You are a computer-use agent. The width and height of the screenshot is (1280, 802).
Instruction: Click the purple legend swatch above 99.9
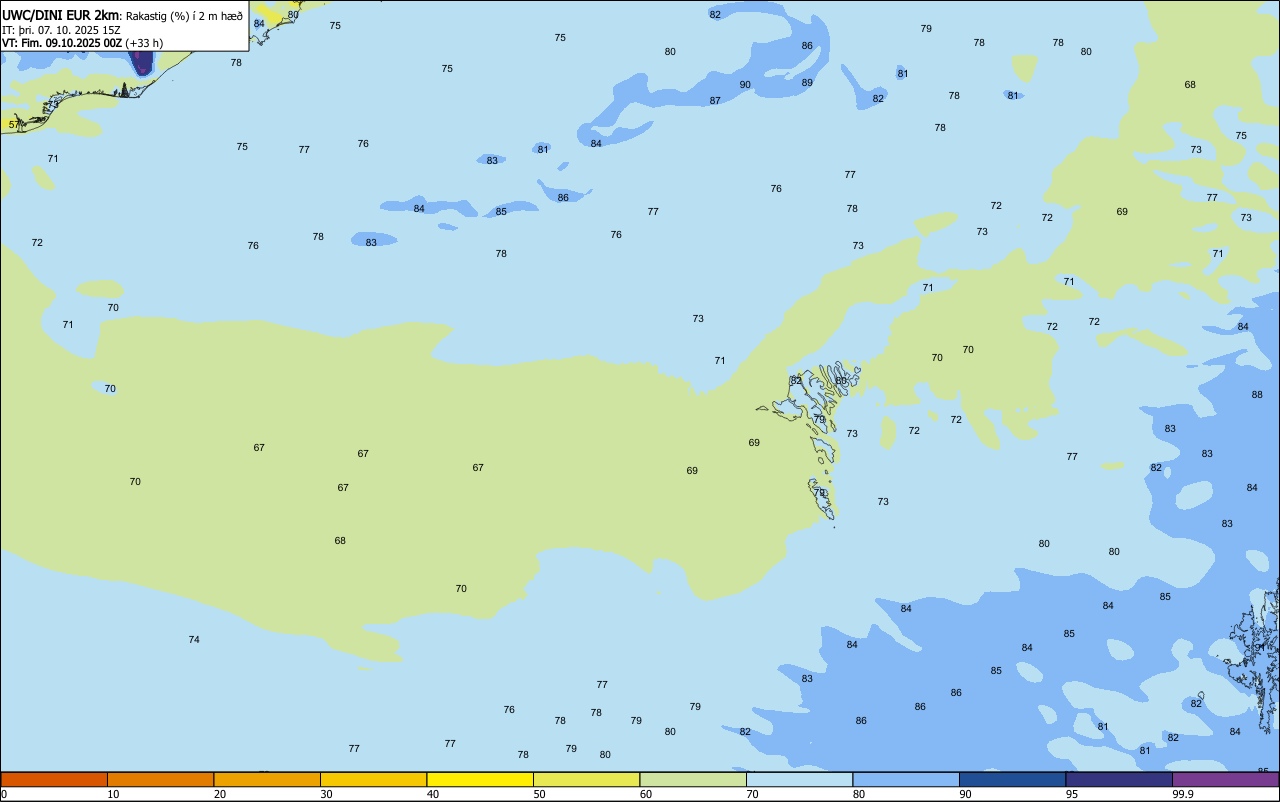pyautogui.click(x=1225, y=779)
